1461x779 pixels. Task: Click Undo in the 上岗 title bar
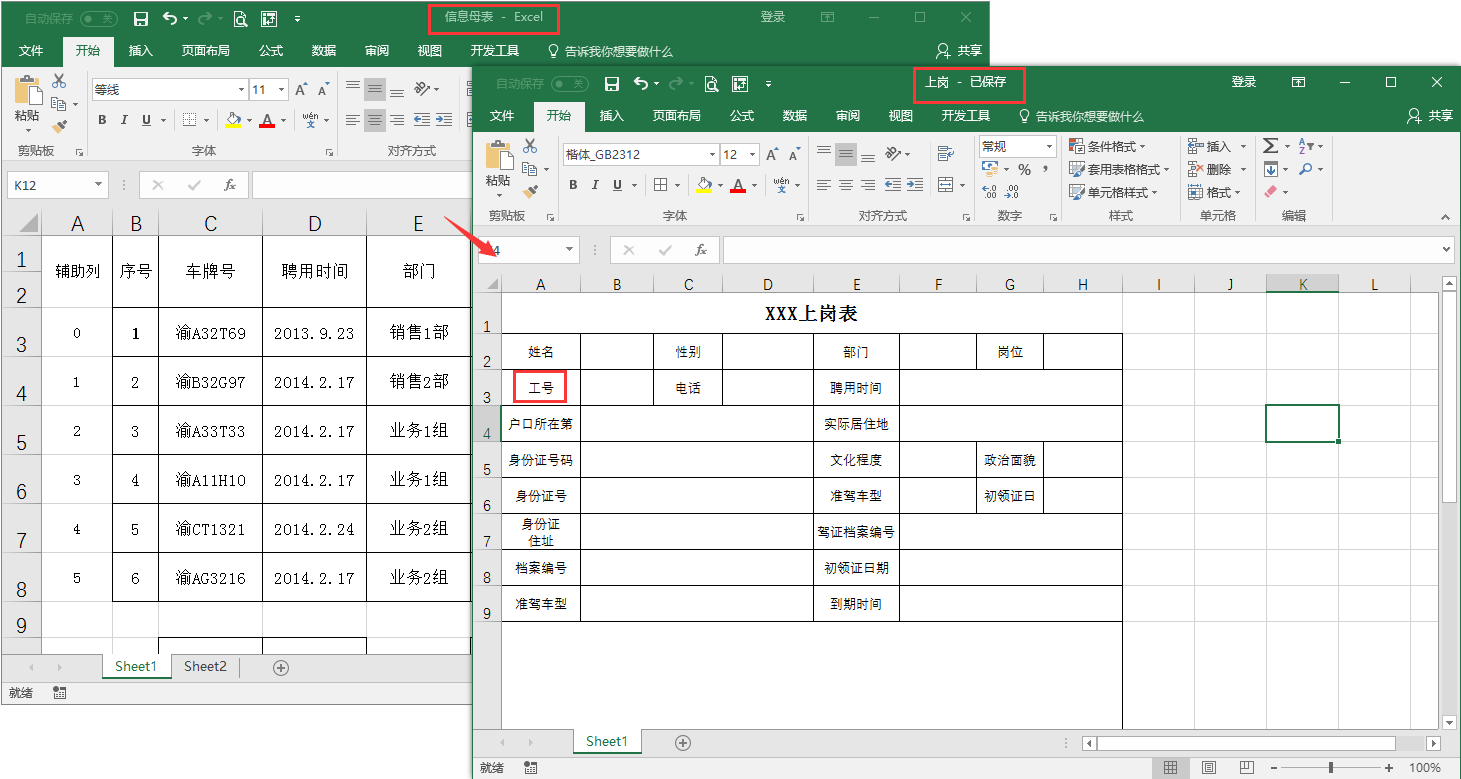[x=641, y=83]
